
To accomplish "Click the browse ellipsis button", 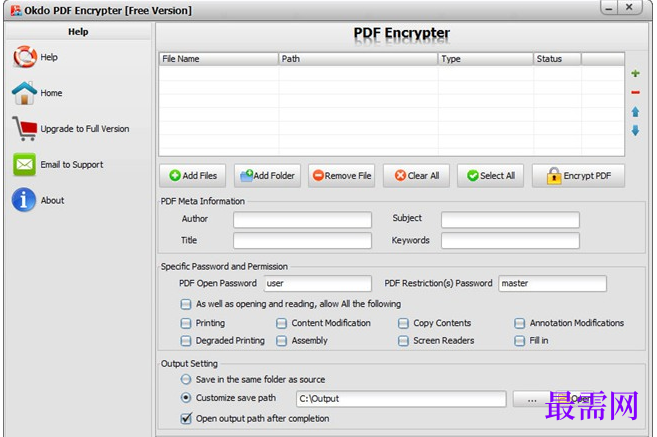I will (x=532, y=399).
